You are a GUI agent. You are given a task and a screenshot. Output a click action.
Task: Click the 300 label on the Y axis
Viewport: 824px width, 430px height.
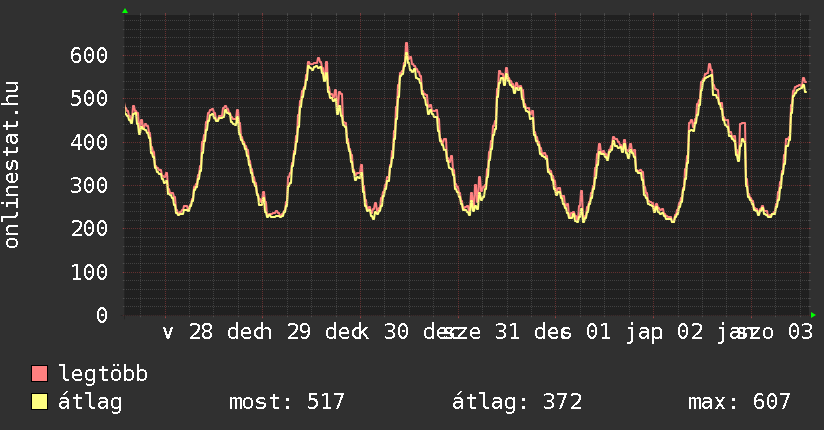coord(90,185)
